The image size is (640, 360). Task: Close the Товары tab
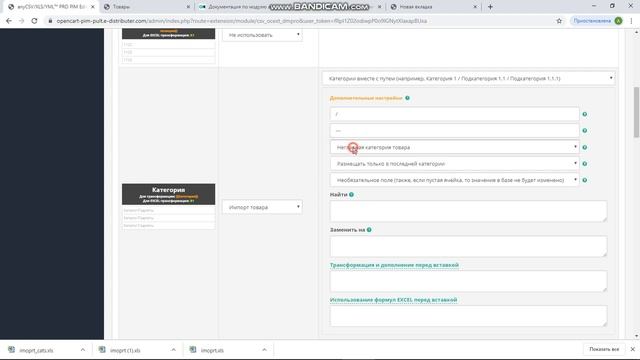[188, 7]
